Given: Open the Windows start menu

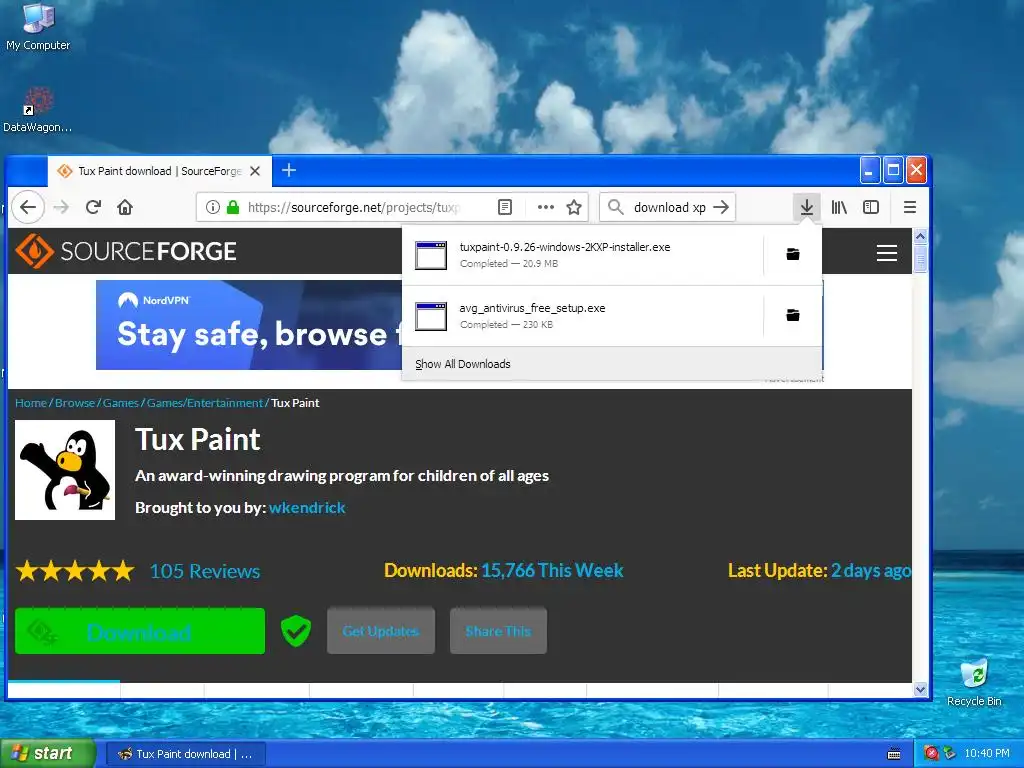Looking at the screenshot, I should (x=48, y=754).
